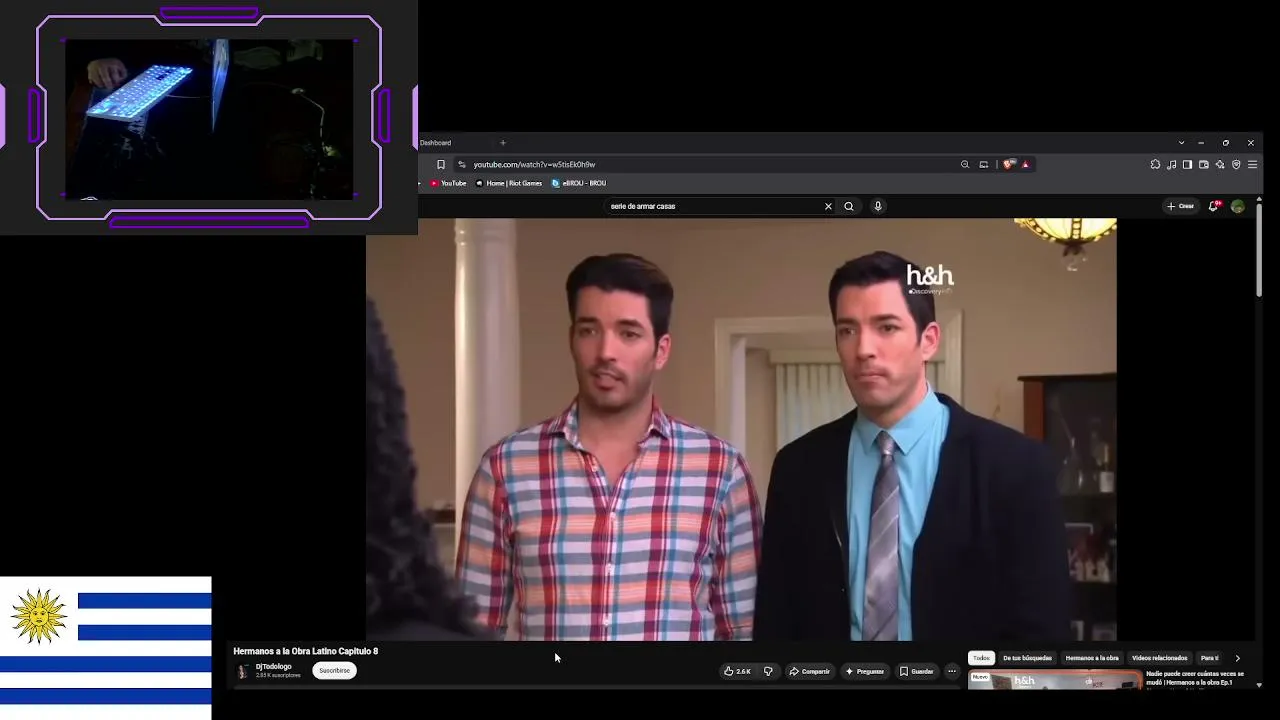Click the YouTube video player
The height and width of the screenshot is (720, 1280).
(741, 429)
